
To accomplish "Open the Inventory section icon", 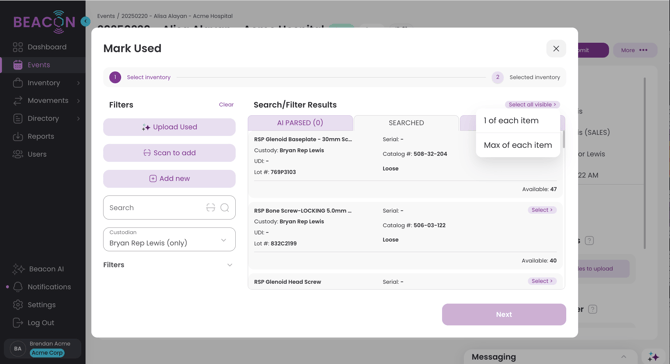I will tap(18, 83).
